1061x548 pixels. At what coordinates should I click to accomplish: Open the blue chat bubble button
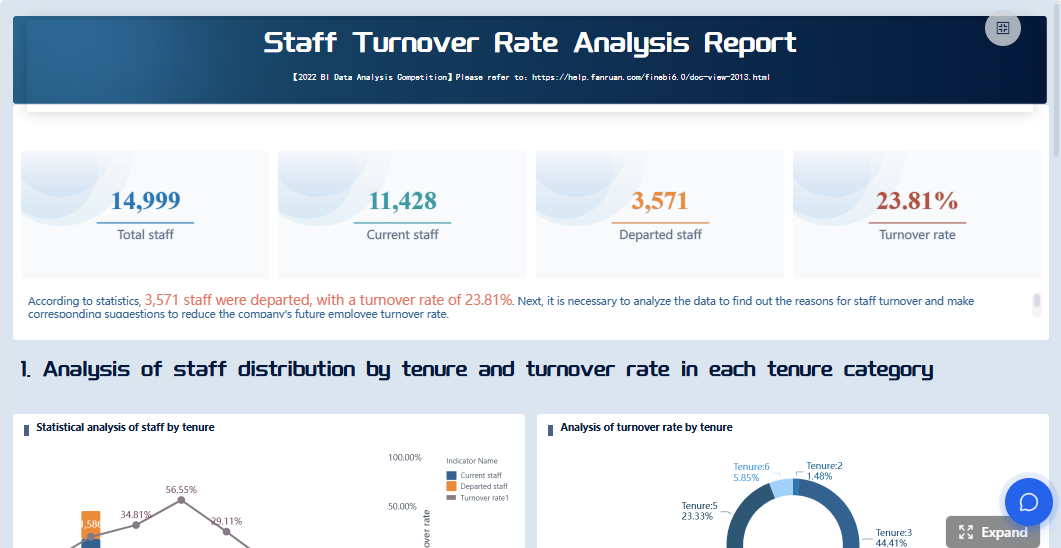1028,502
